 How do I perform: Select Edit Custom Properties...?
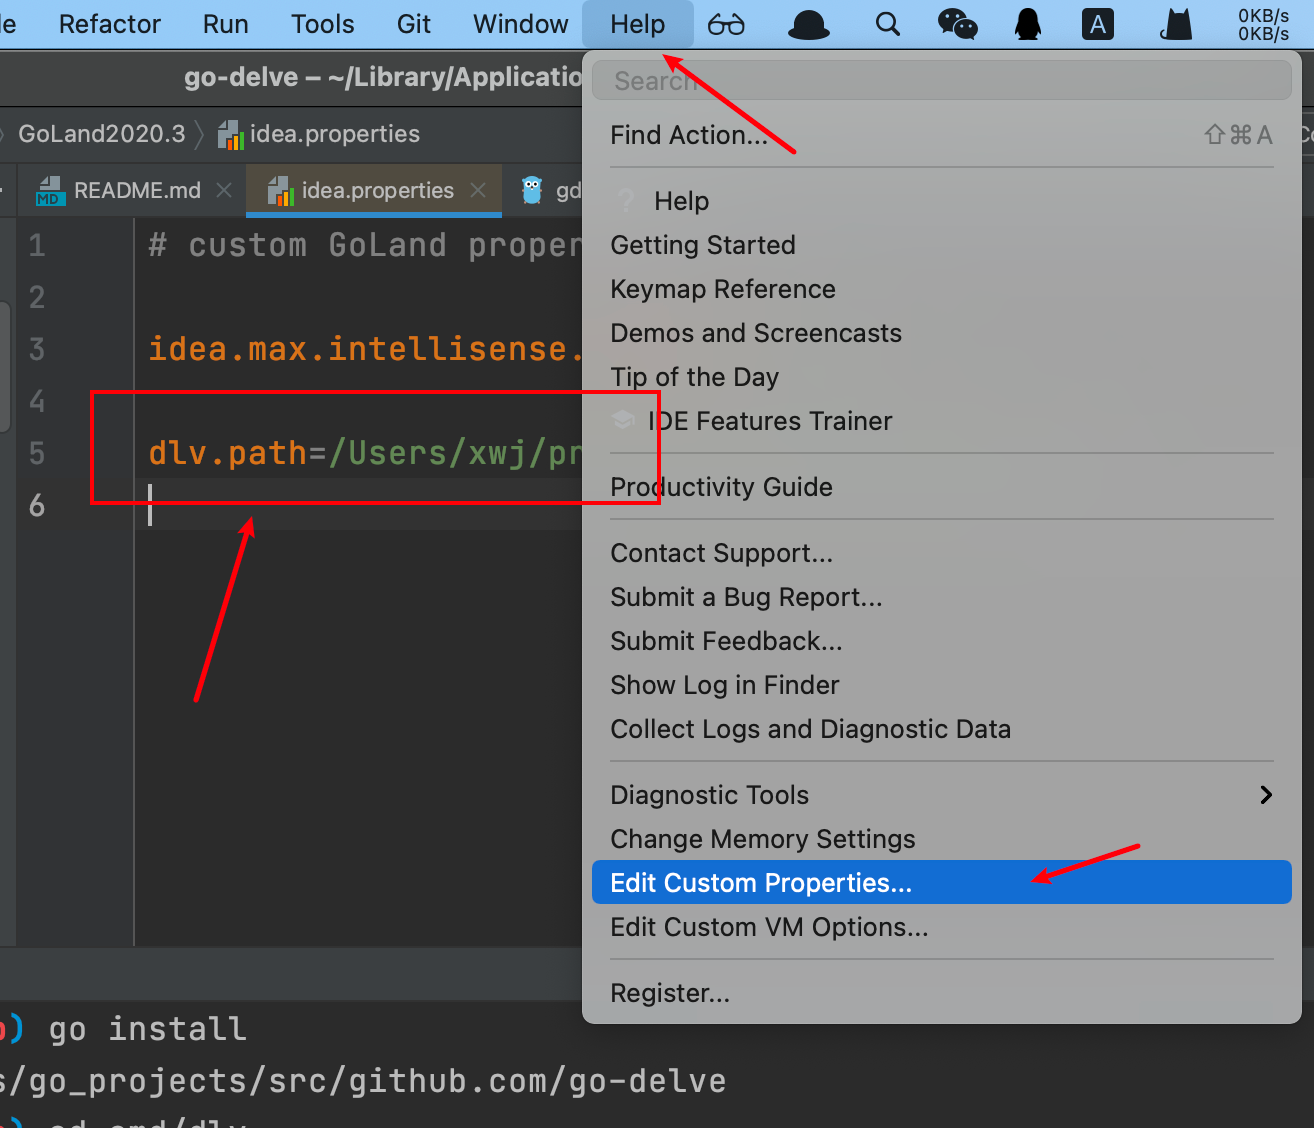click(941, 882)
